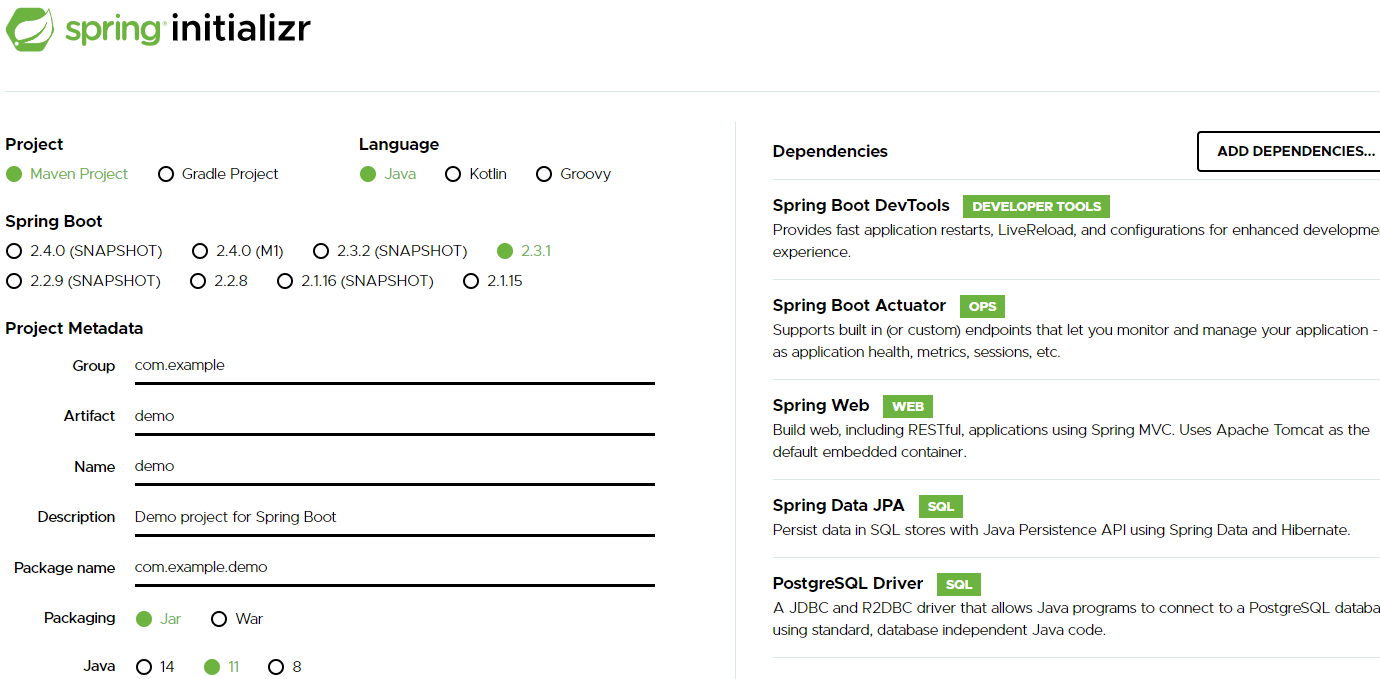This screenshot has width=1380, height=679.
Task: Click the Spring Boot section heading
Action: (54, 221)
